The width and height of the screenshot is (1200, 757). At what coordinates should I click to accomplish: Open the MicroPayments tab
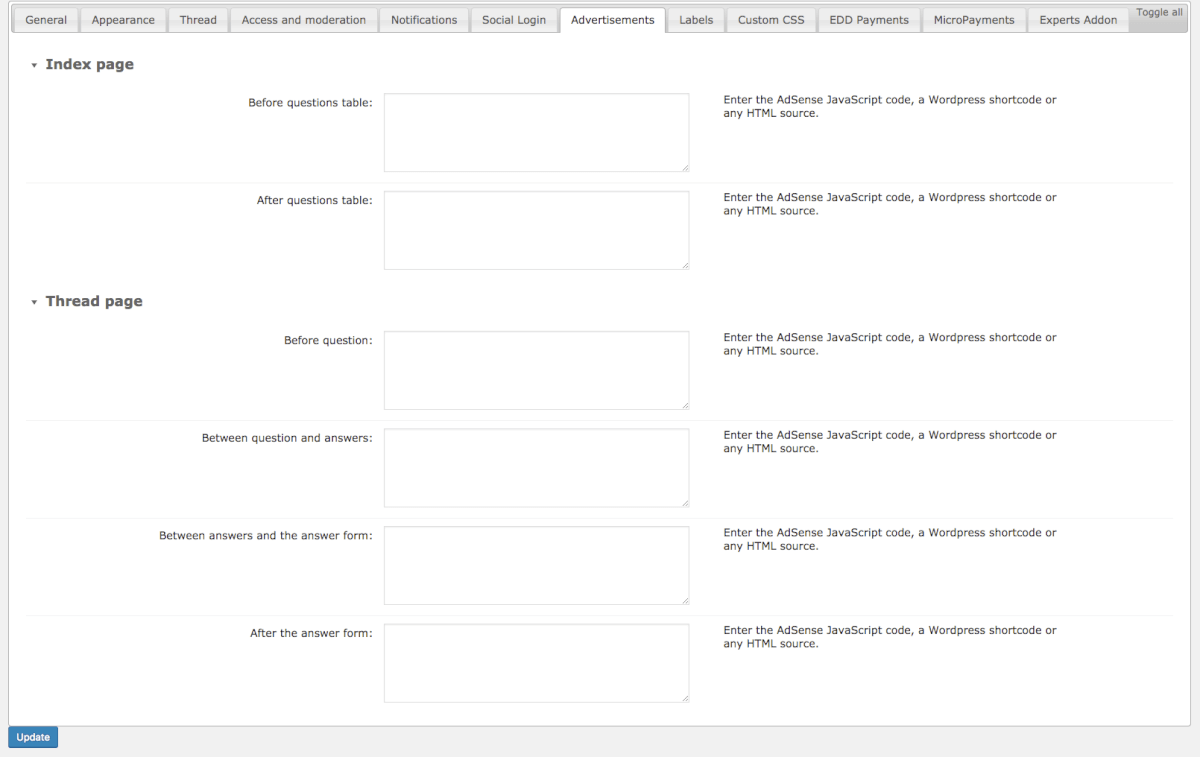click(974, 20)
